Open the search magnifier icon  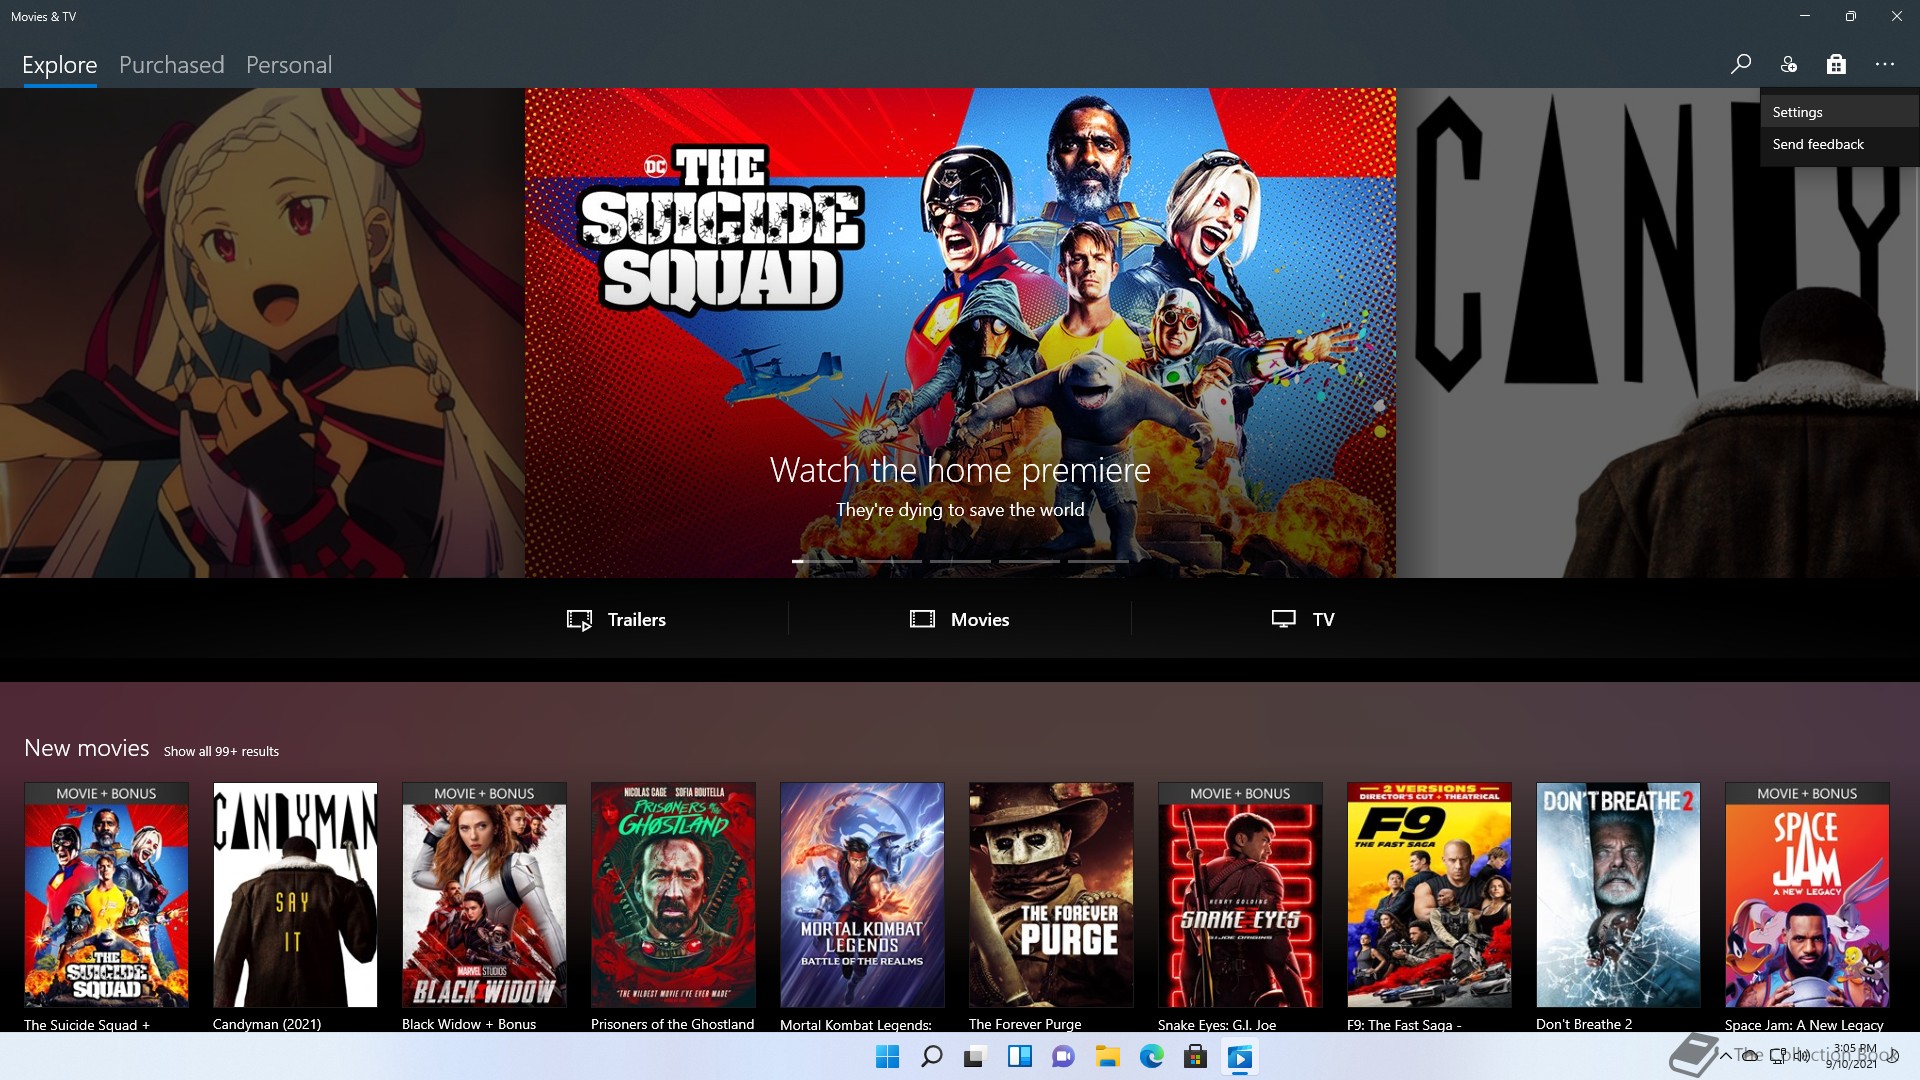coord(1740,64)
